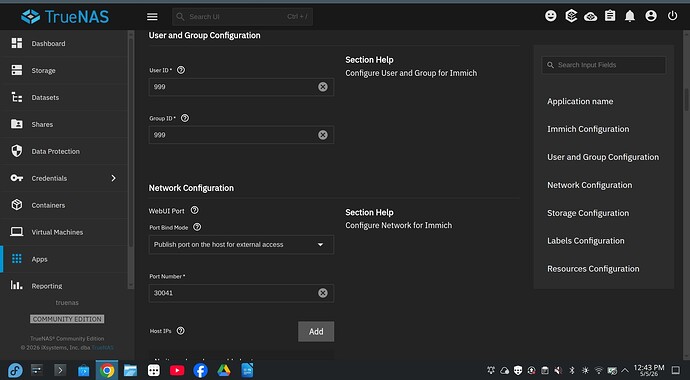Open Shares section

(64, 124)
